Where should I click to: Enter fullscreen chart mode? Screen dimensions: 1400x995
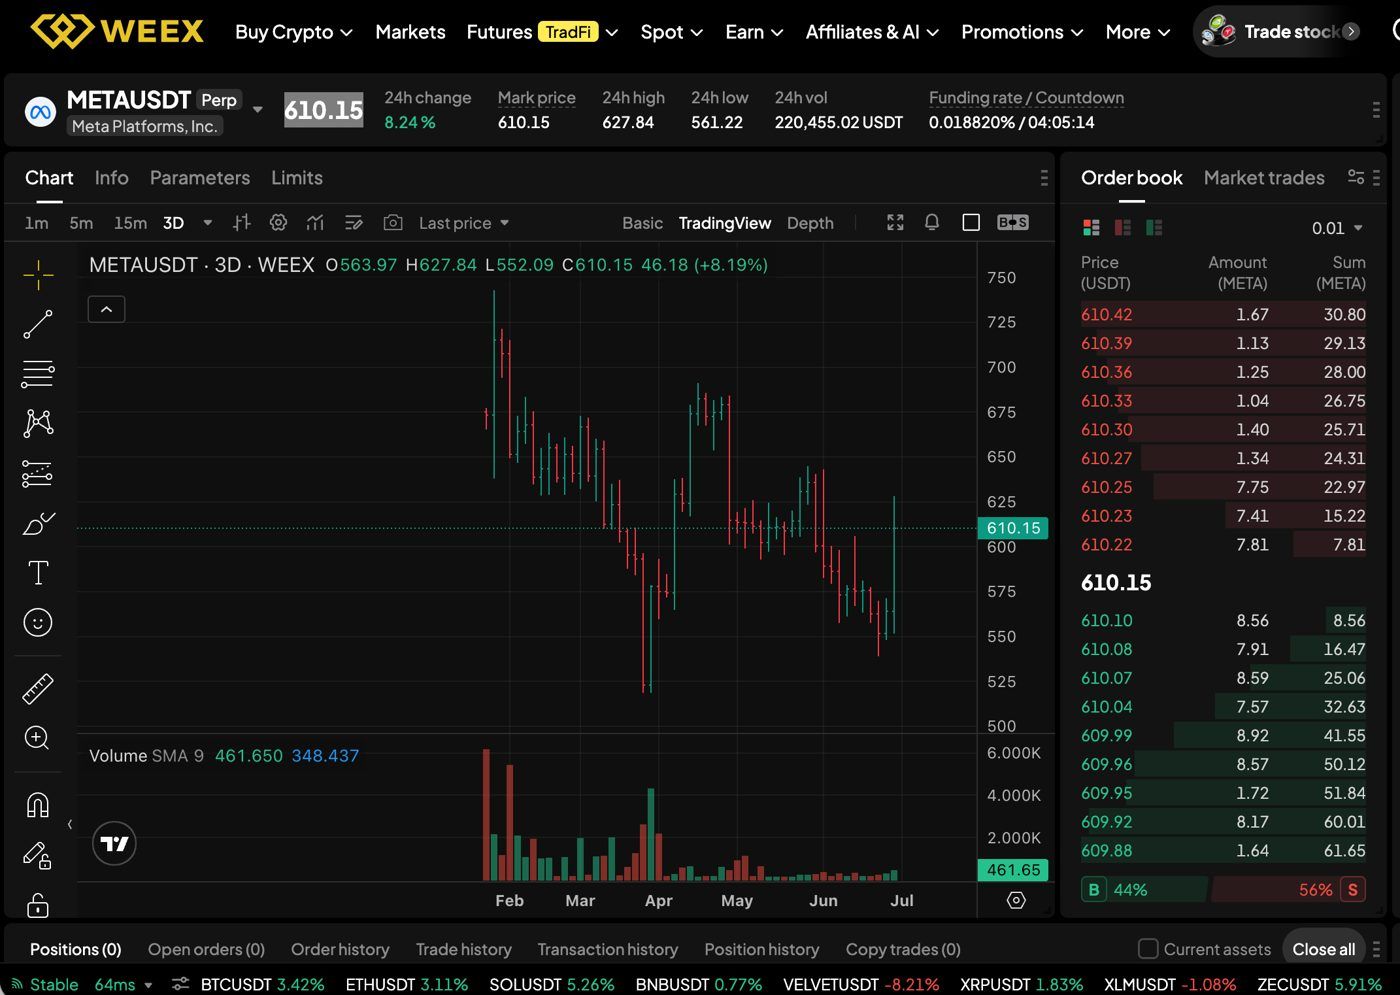[x=895, y=222]
